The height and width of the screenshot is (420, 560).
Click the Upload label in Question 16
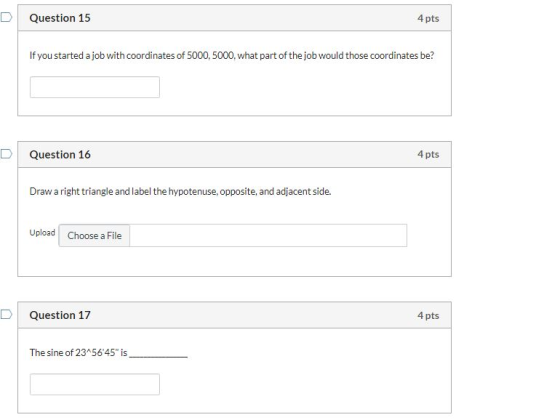click(x=42, y=233)
